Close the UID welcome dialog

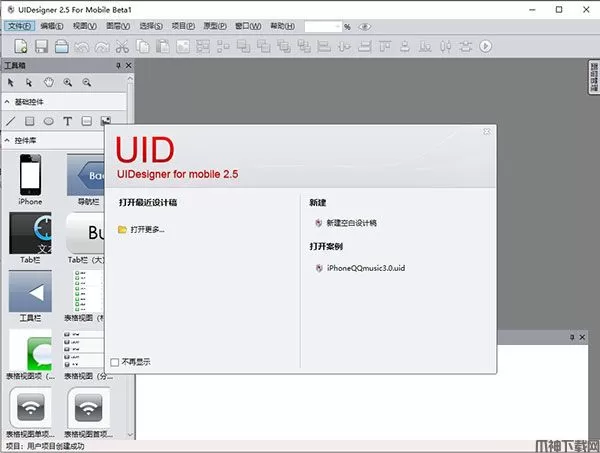tap(487, 132)
